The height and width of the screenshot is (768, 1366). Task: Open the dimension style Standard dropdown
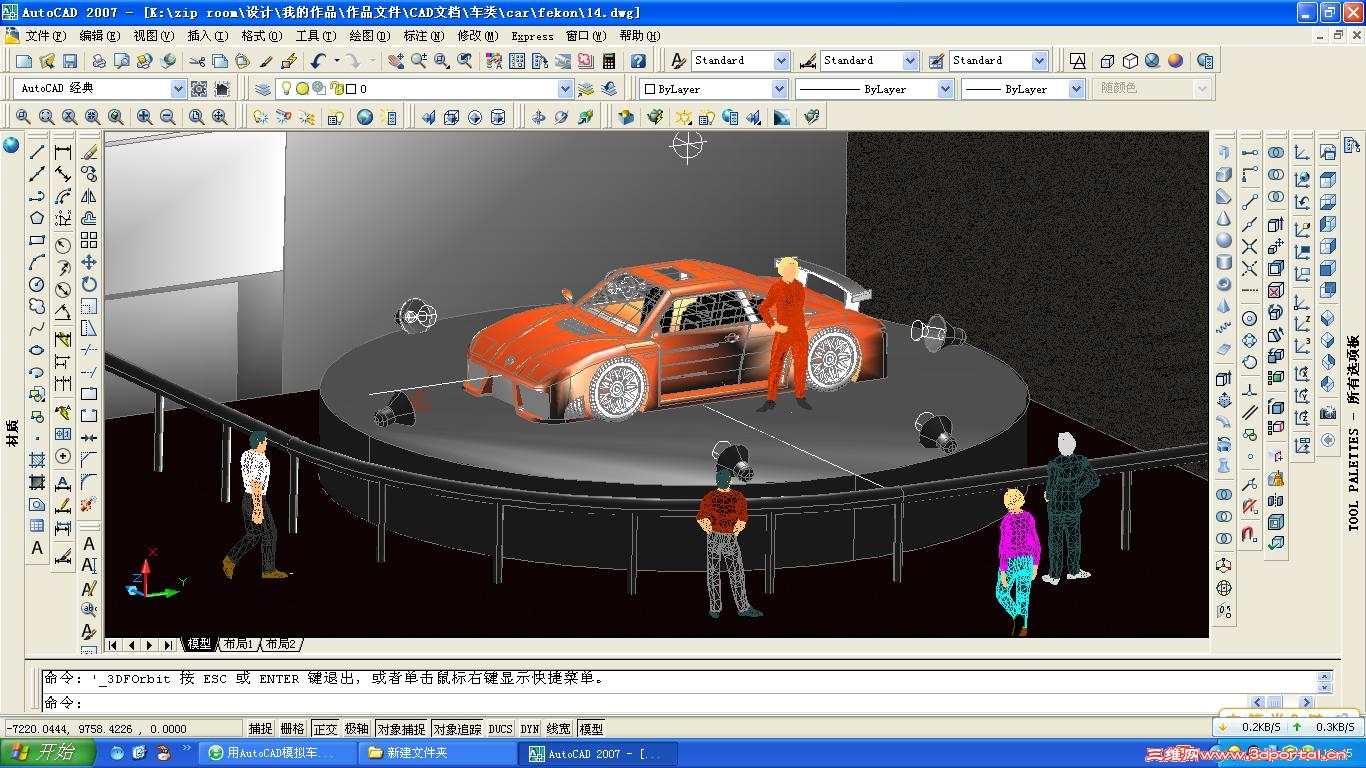click(x=910, y=61)
